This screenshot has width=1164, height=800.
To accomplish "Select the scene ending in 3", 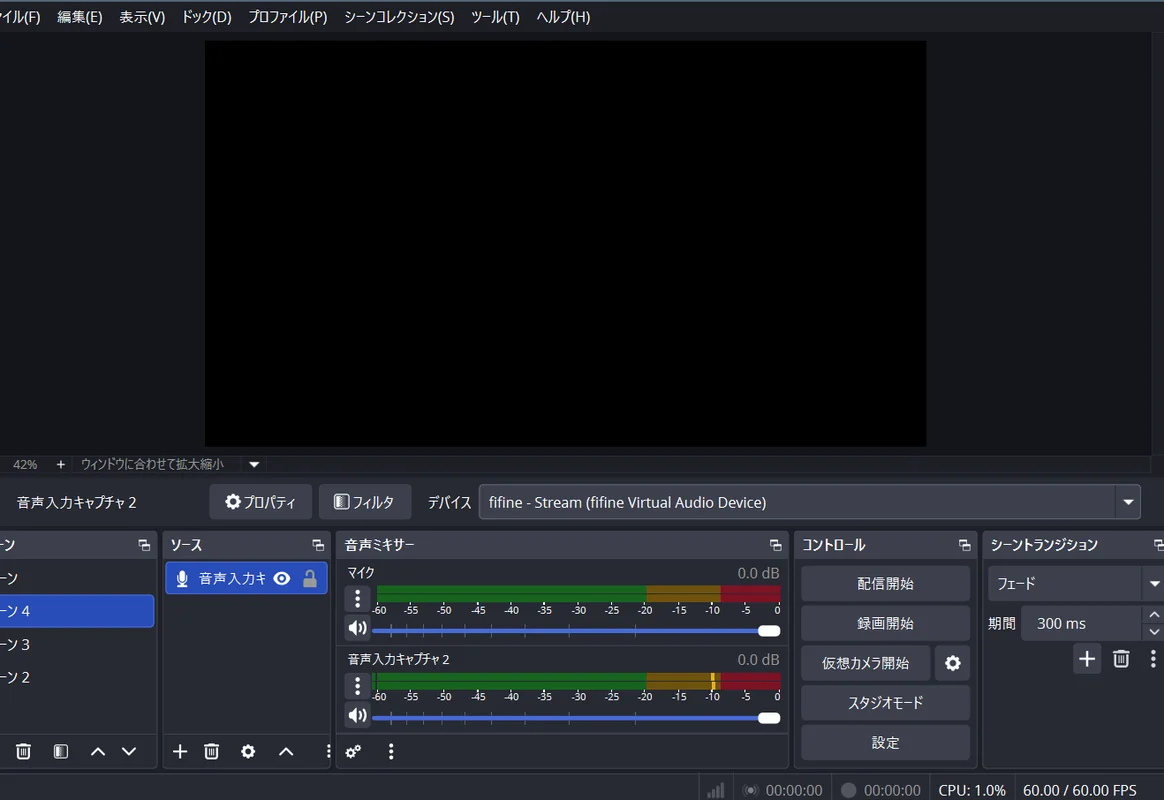I will (x=77, y=644).
